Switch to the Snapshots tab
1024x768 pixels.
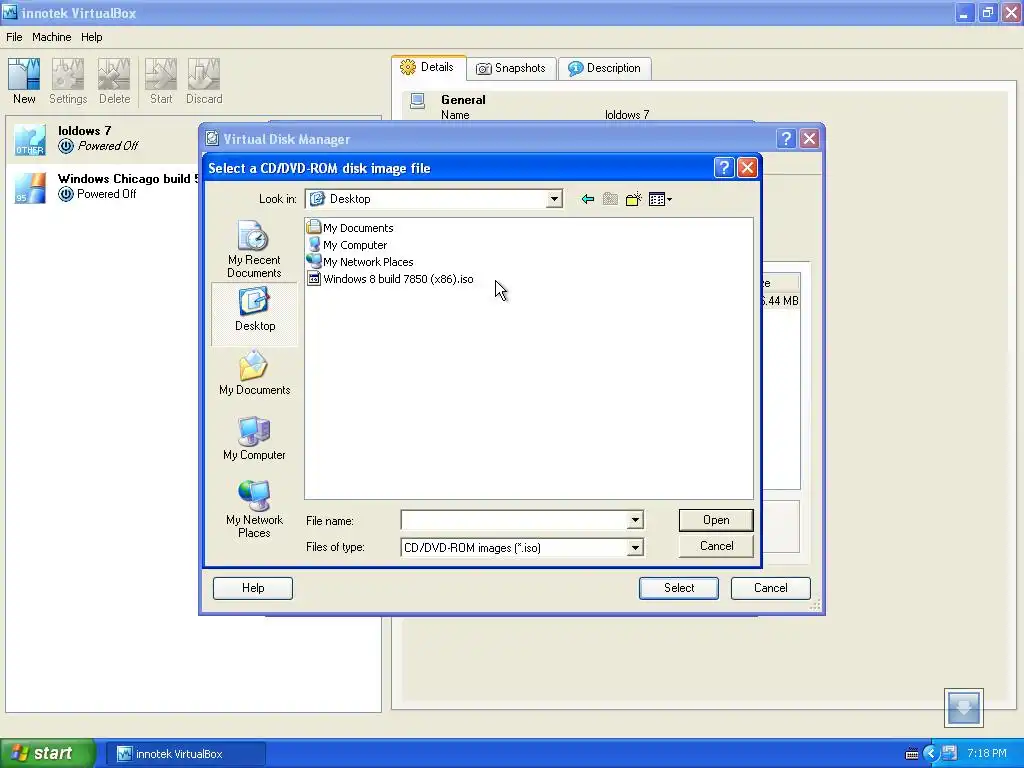click(x=511, y=68)
